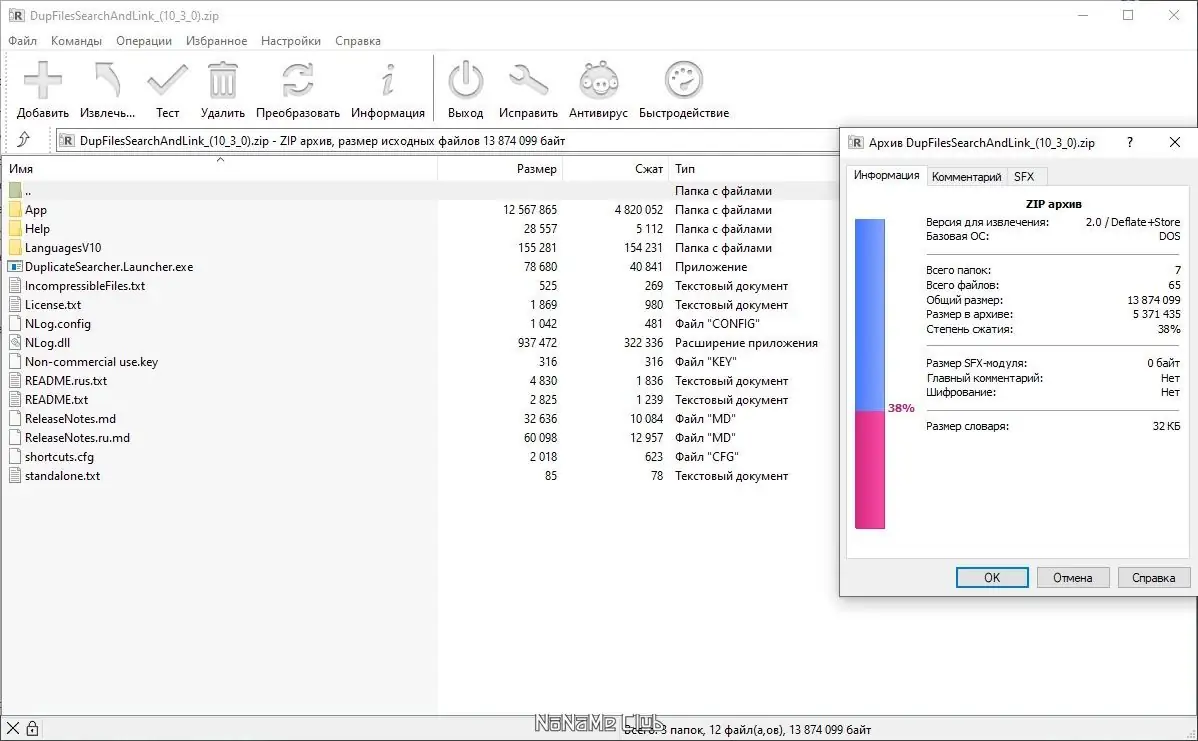Open the Быстродействие benchmark icon
This screenshot has width=1198, height=741.
click(x=683, y=80)
